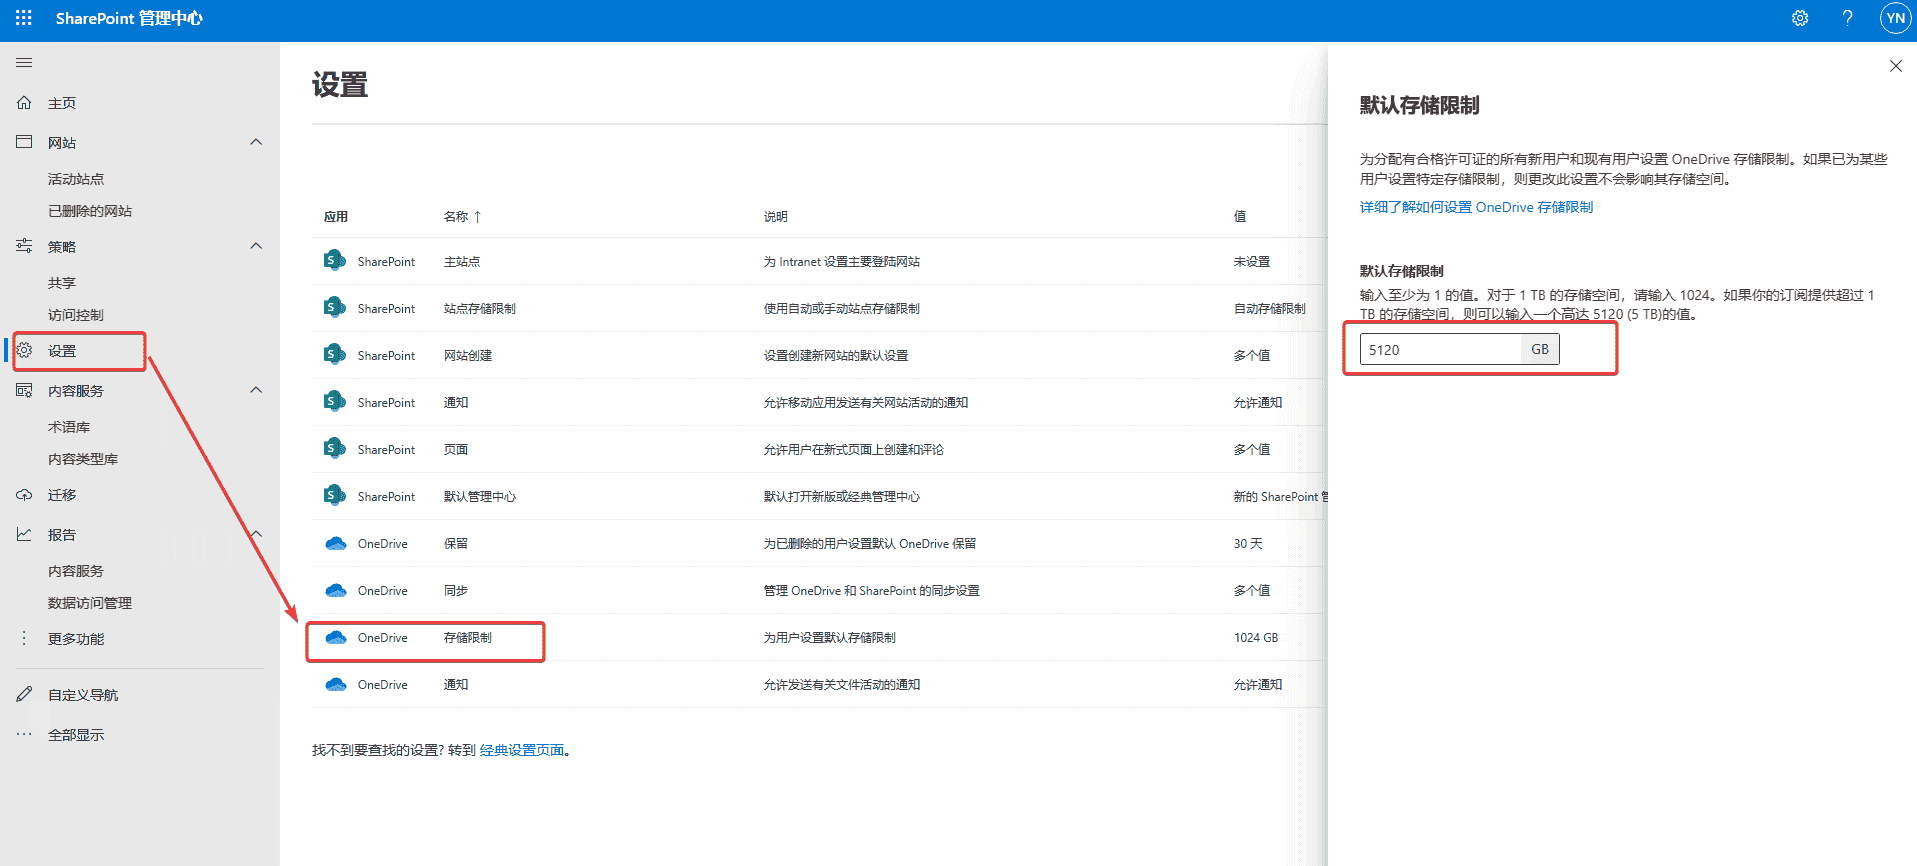Viewport: 1917px width, 866px height.
Task: Open the 经典设置页面 link
Action: tap(522, 750)
